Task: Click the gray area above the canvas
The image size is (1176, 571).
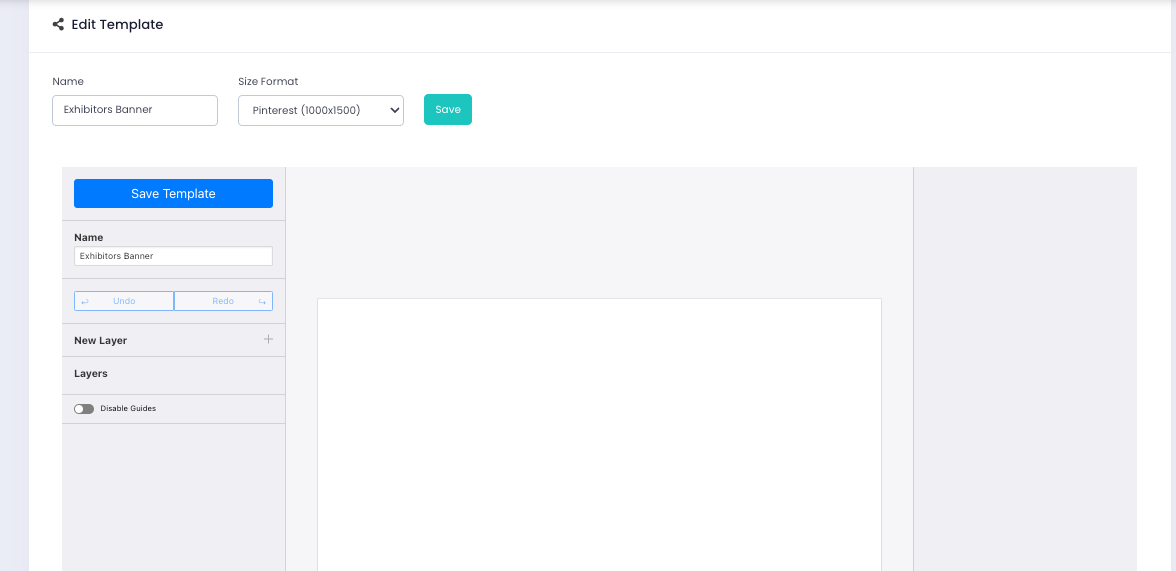Action: click(599, 232)
